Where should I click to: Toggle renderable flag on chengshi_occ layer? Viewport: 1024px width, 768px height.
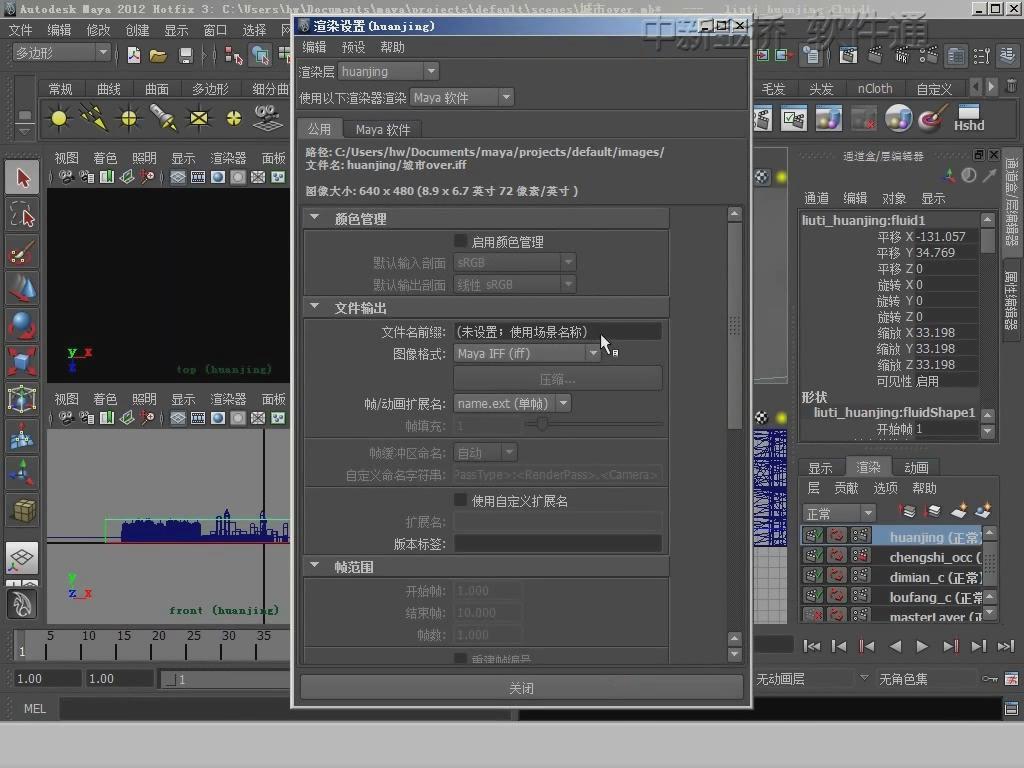coord(813,556)
